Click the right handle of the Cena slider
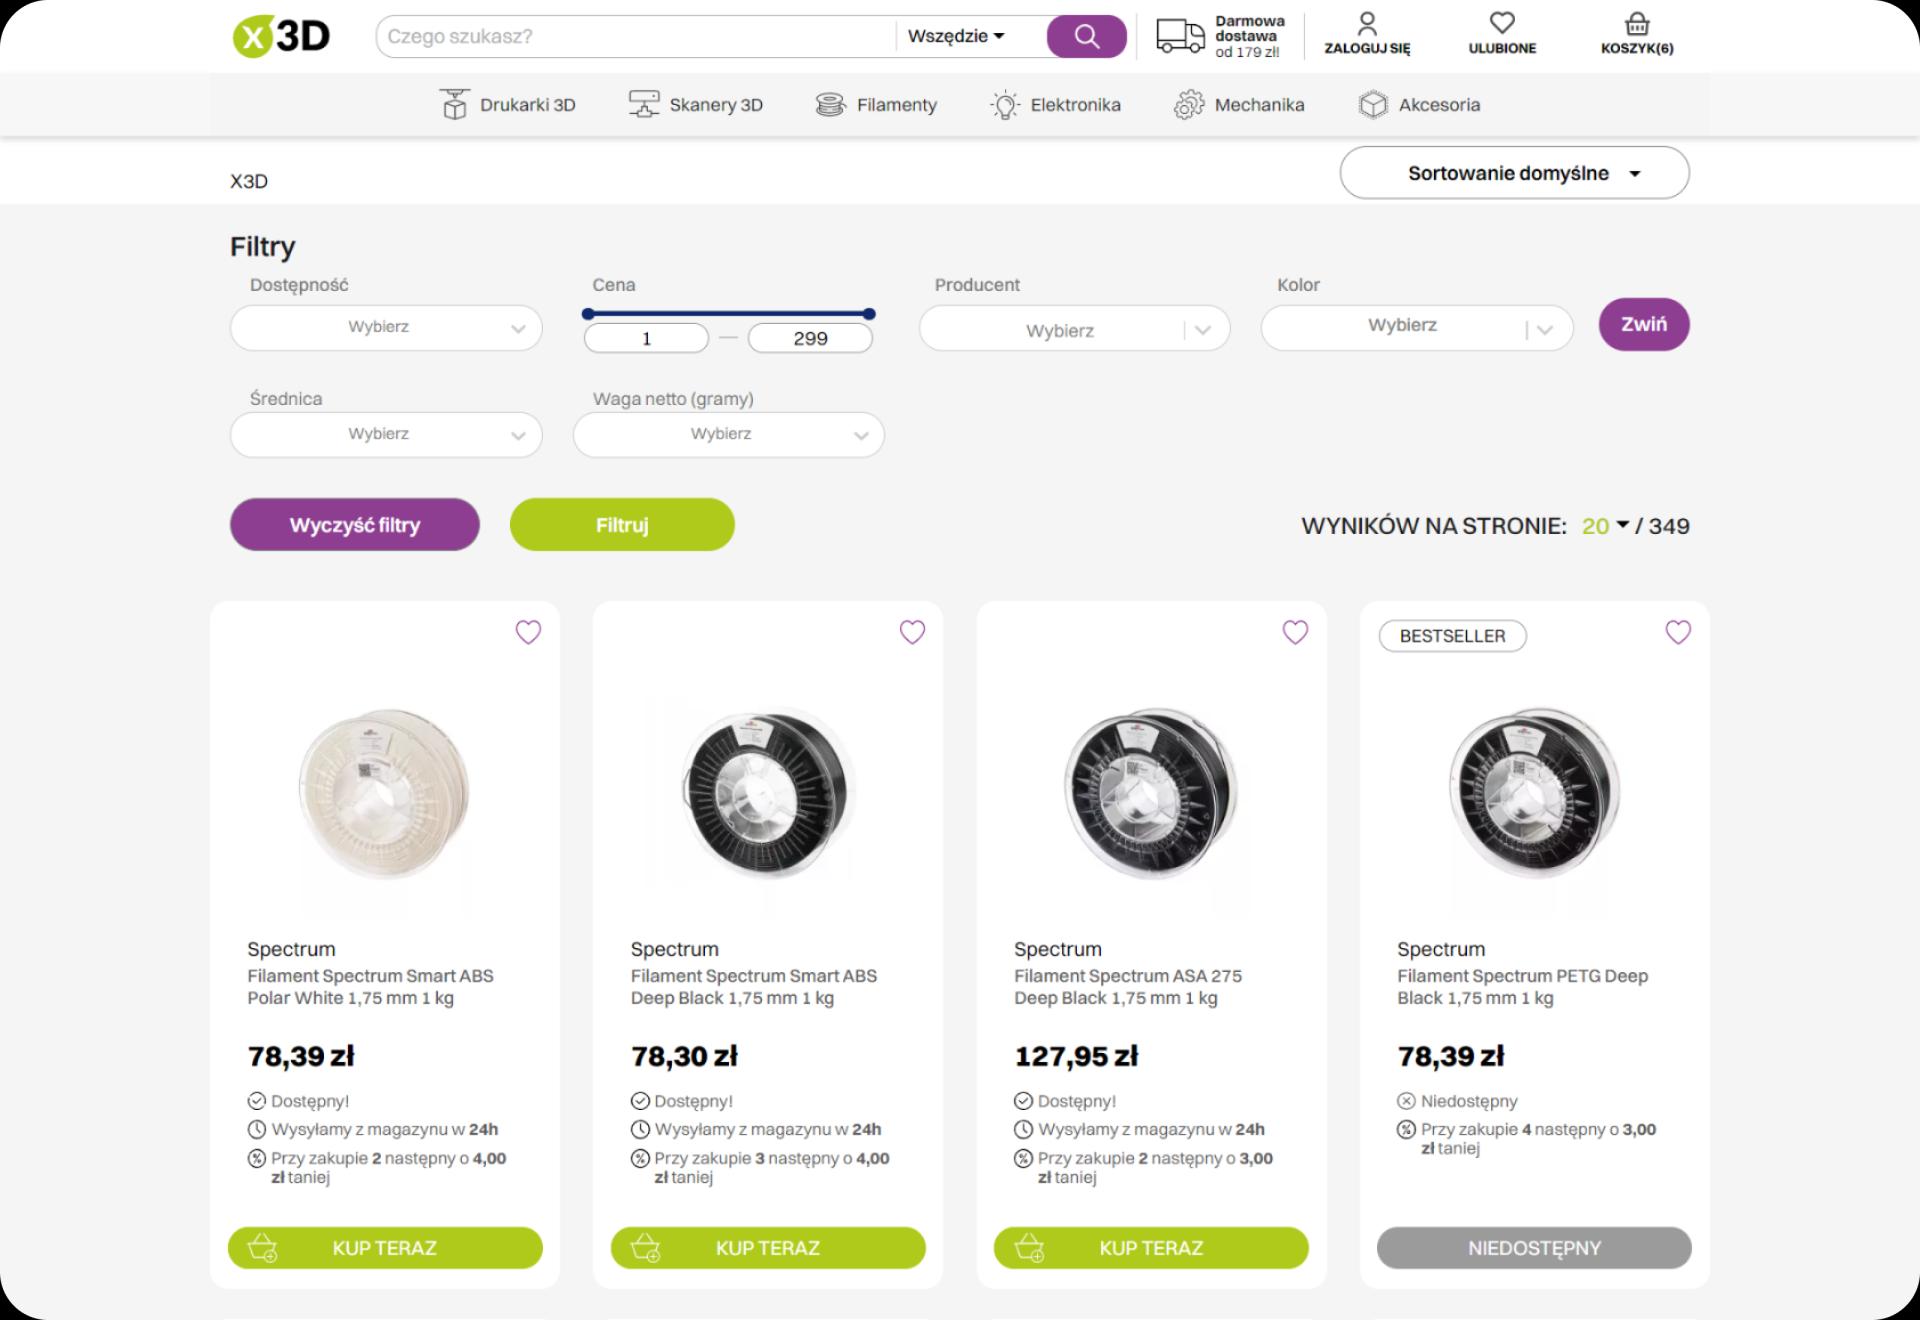 (x=869, y=314)
